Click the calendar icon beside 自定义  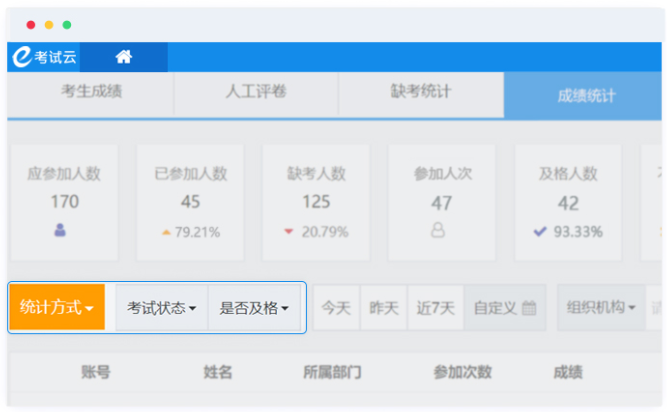530,308
